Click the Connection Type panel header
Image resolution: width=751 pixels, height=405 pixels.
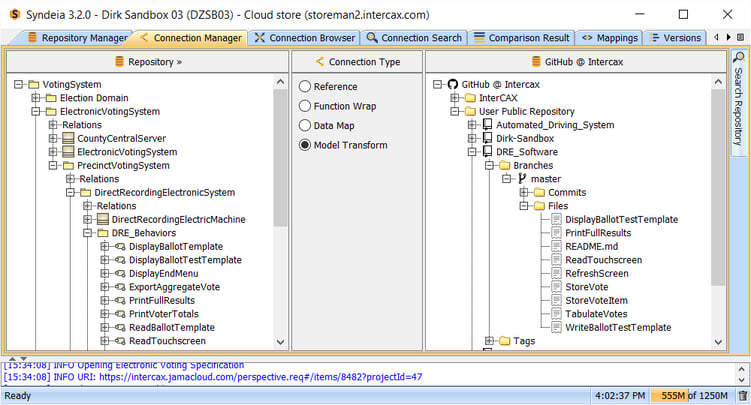[357, 62]
